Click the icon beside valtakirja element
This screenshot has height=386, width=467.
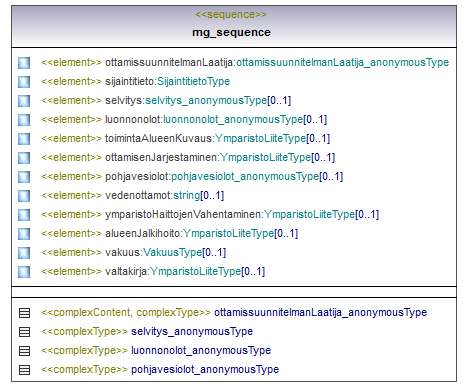point(24,272)
